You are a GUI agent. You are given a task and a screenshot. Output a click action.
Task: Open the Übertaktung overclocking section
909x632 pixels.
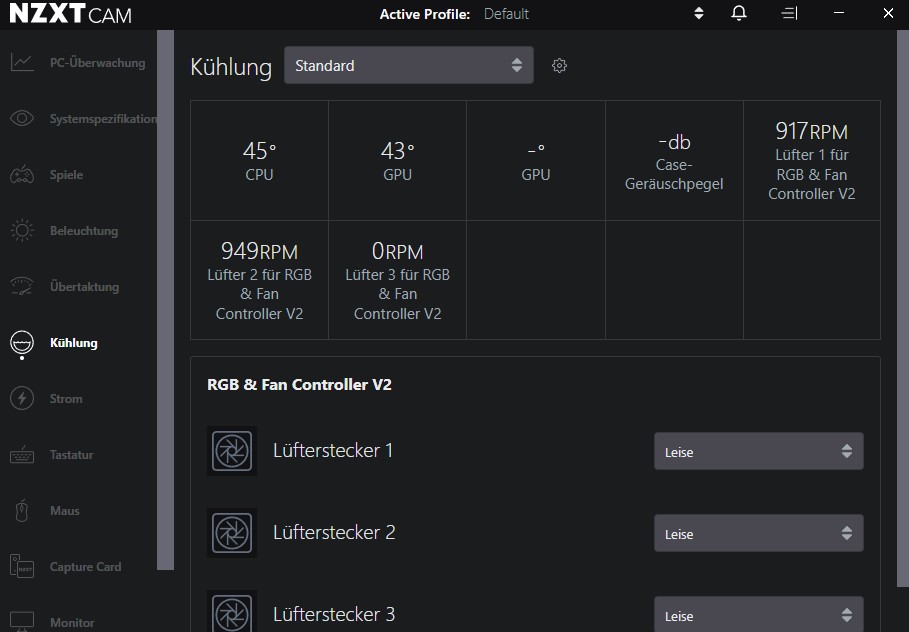[85, 286]
